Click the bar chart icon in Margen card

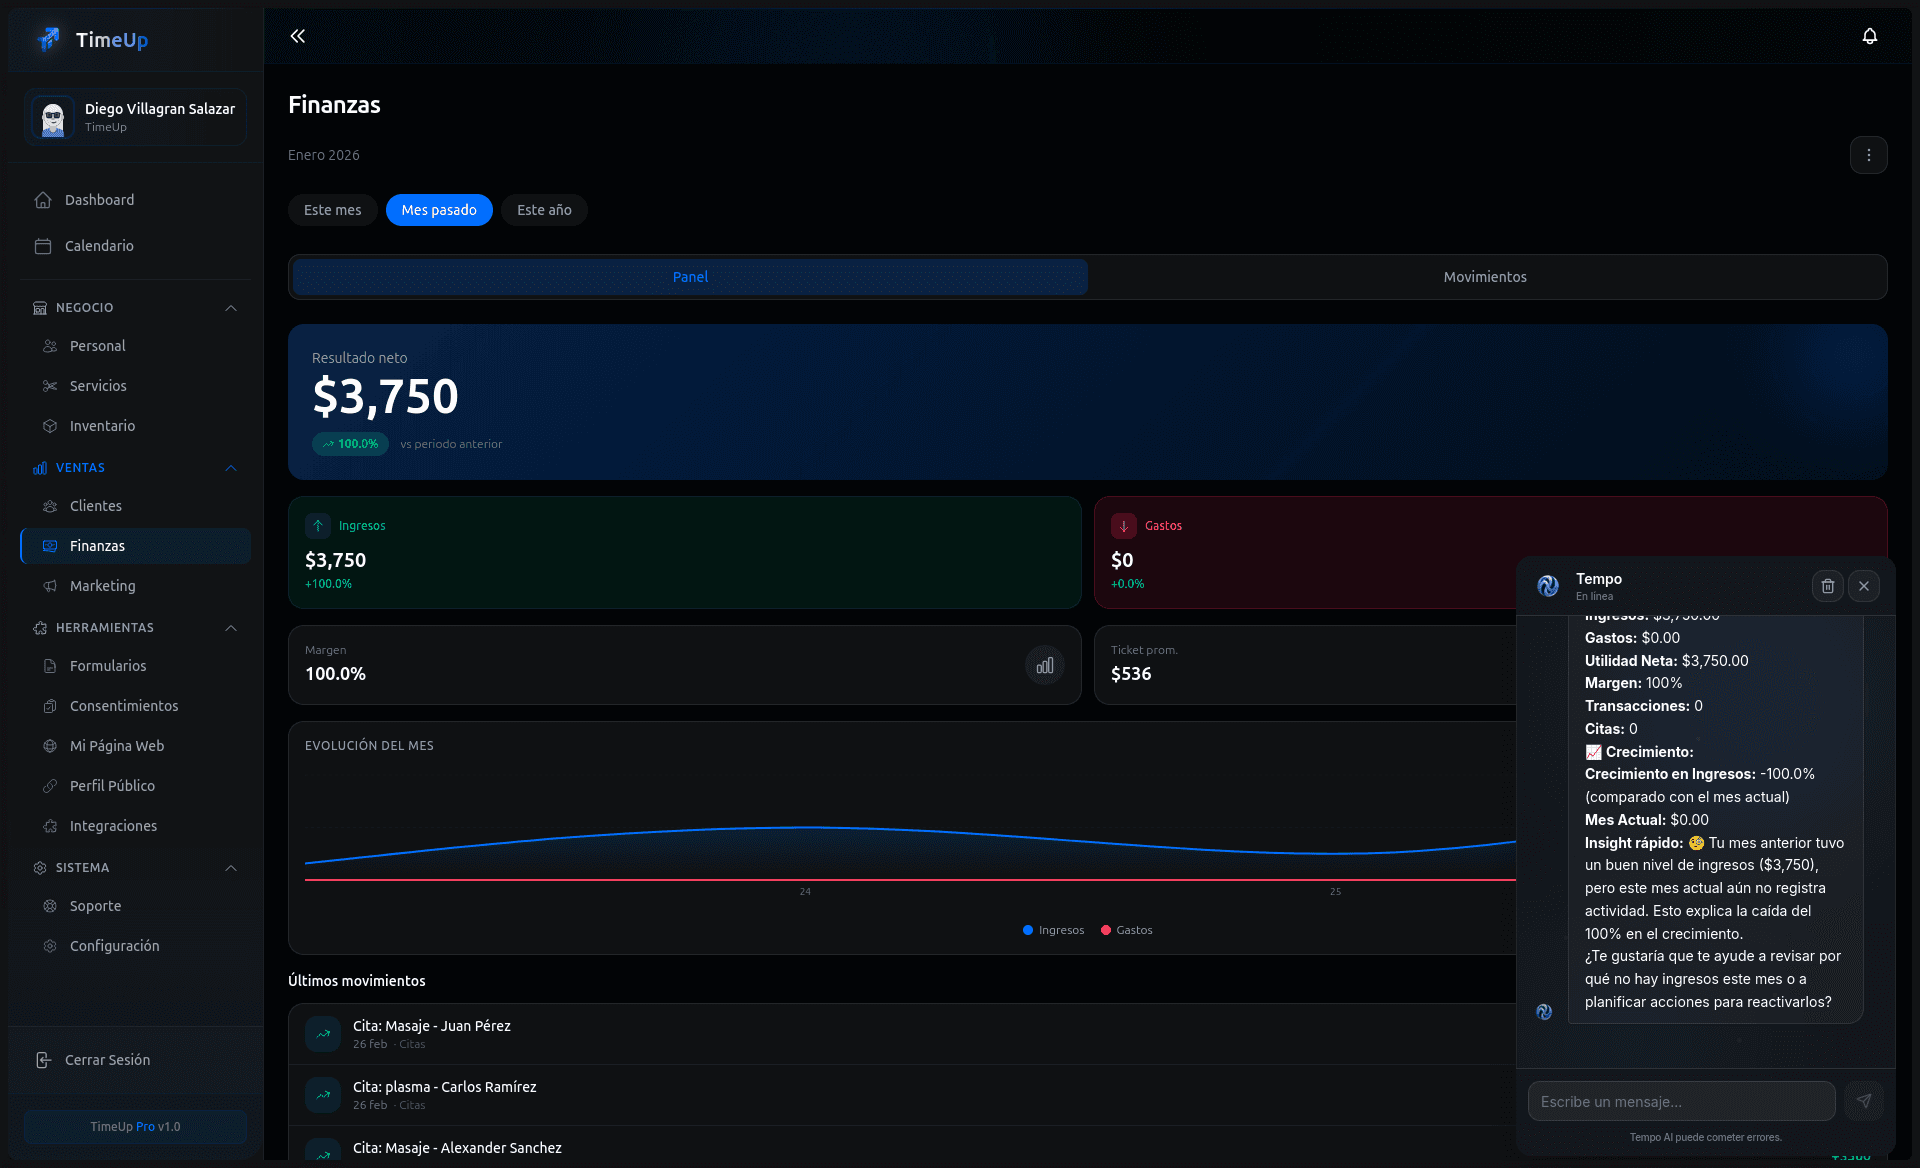(x=1044, y=665)
